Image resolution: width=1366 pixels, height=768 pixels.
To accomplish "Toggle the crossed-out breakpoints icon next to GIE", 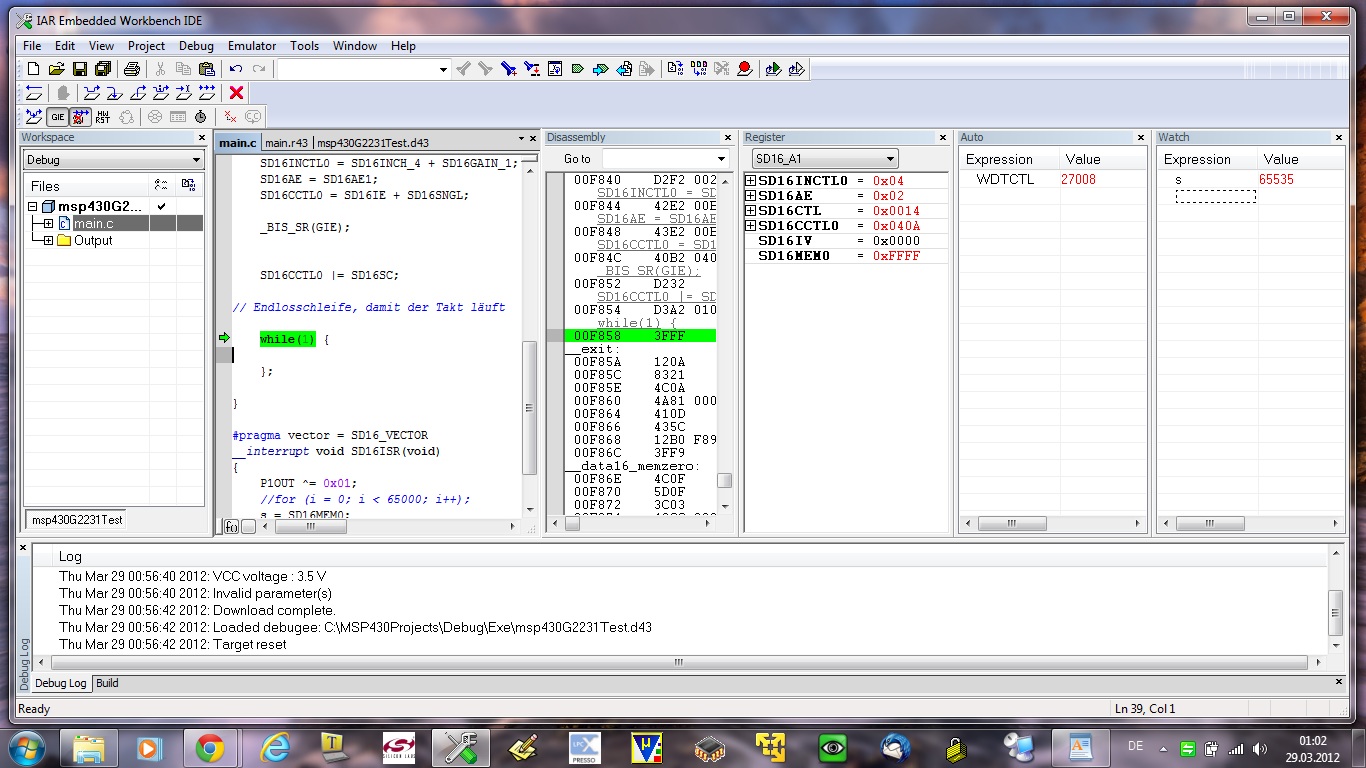I will point(80,117).
